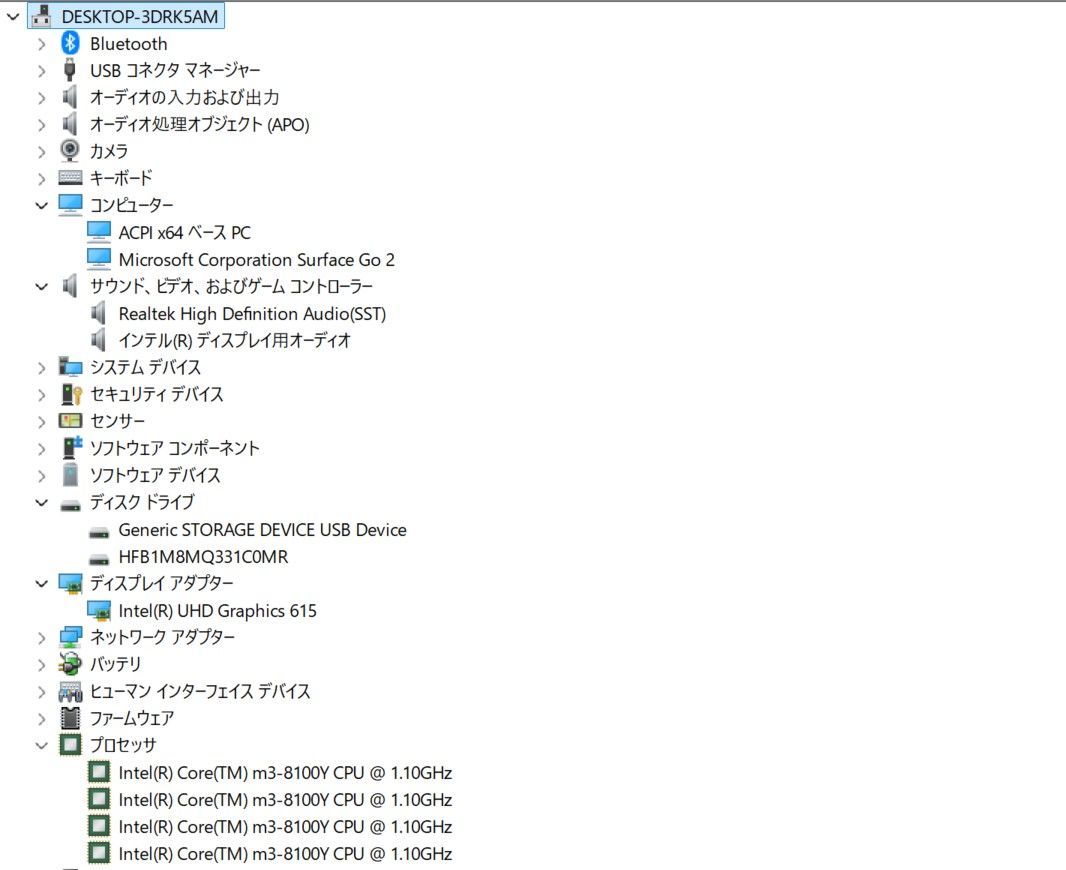Expand the ソフトウェア デバイス category arrow

point(41,476)
